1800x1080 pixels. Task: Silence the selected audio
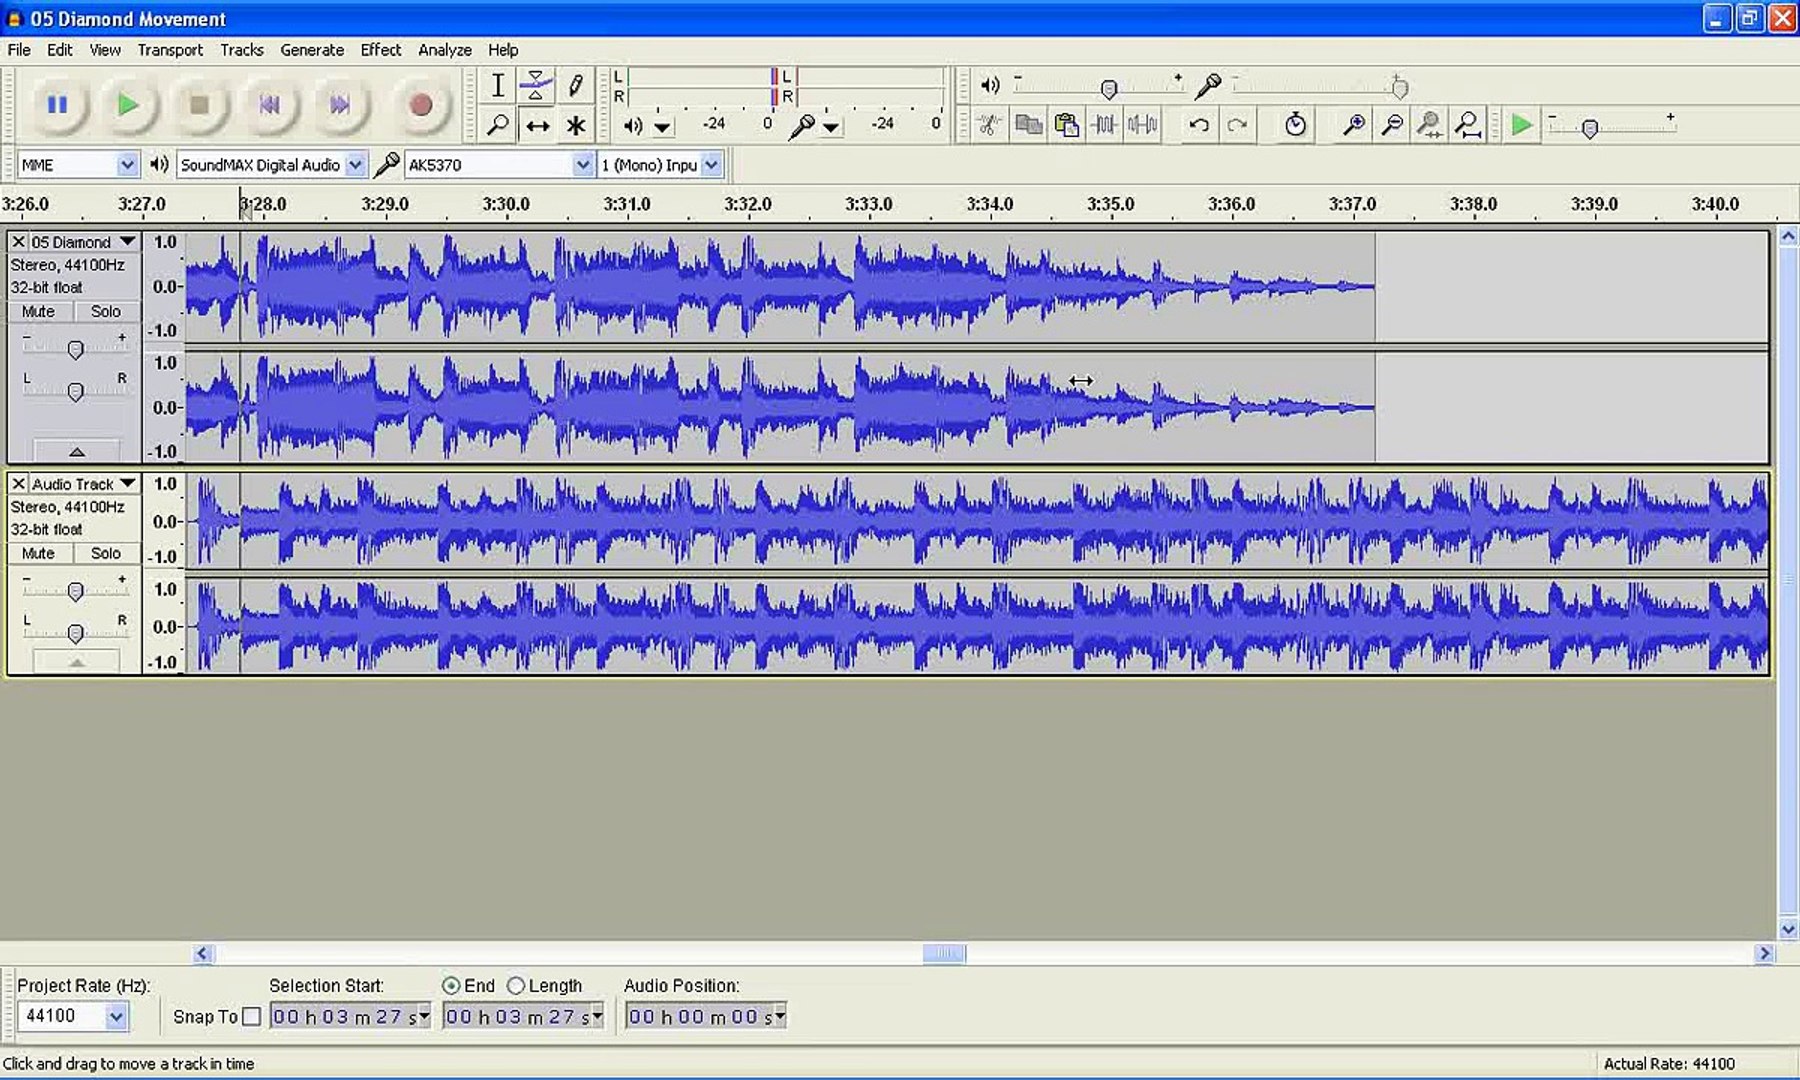(x=1142, y=125)
